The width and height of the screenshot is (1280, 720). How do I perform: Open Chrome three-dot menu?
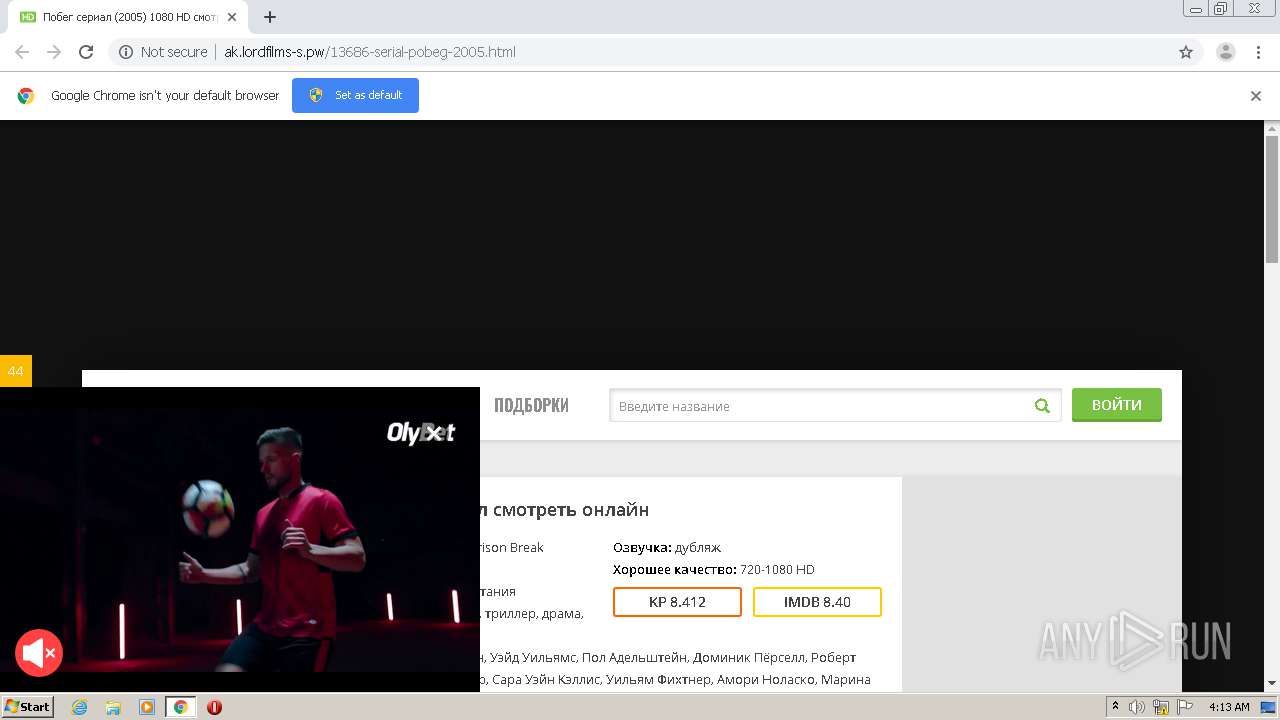(1258, 52)
